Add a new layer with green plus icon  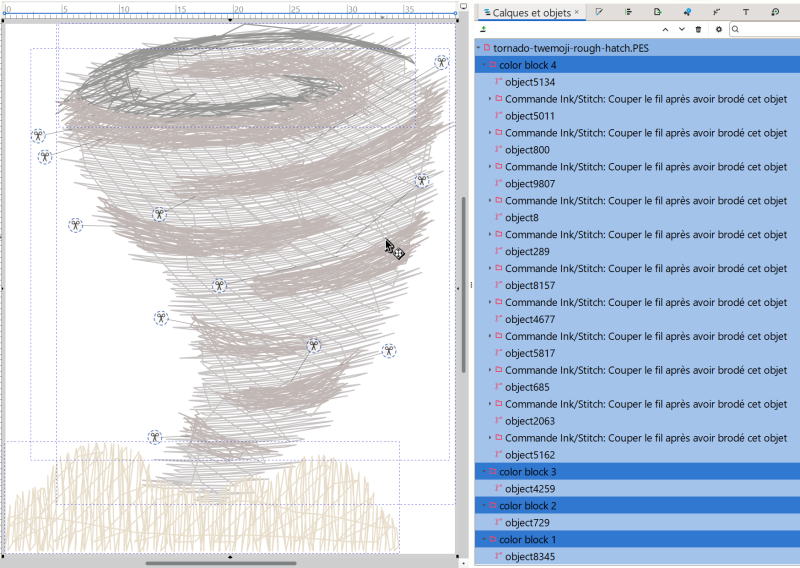point(483,30)
